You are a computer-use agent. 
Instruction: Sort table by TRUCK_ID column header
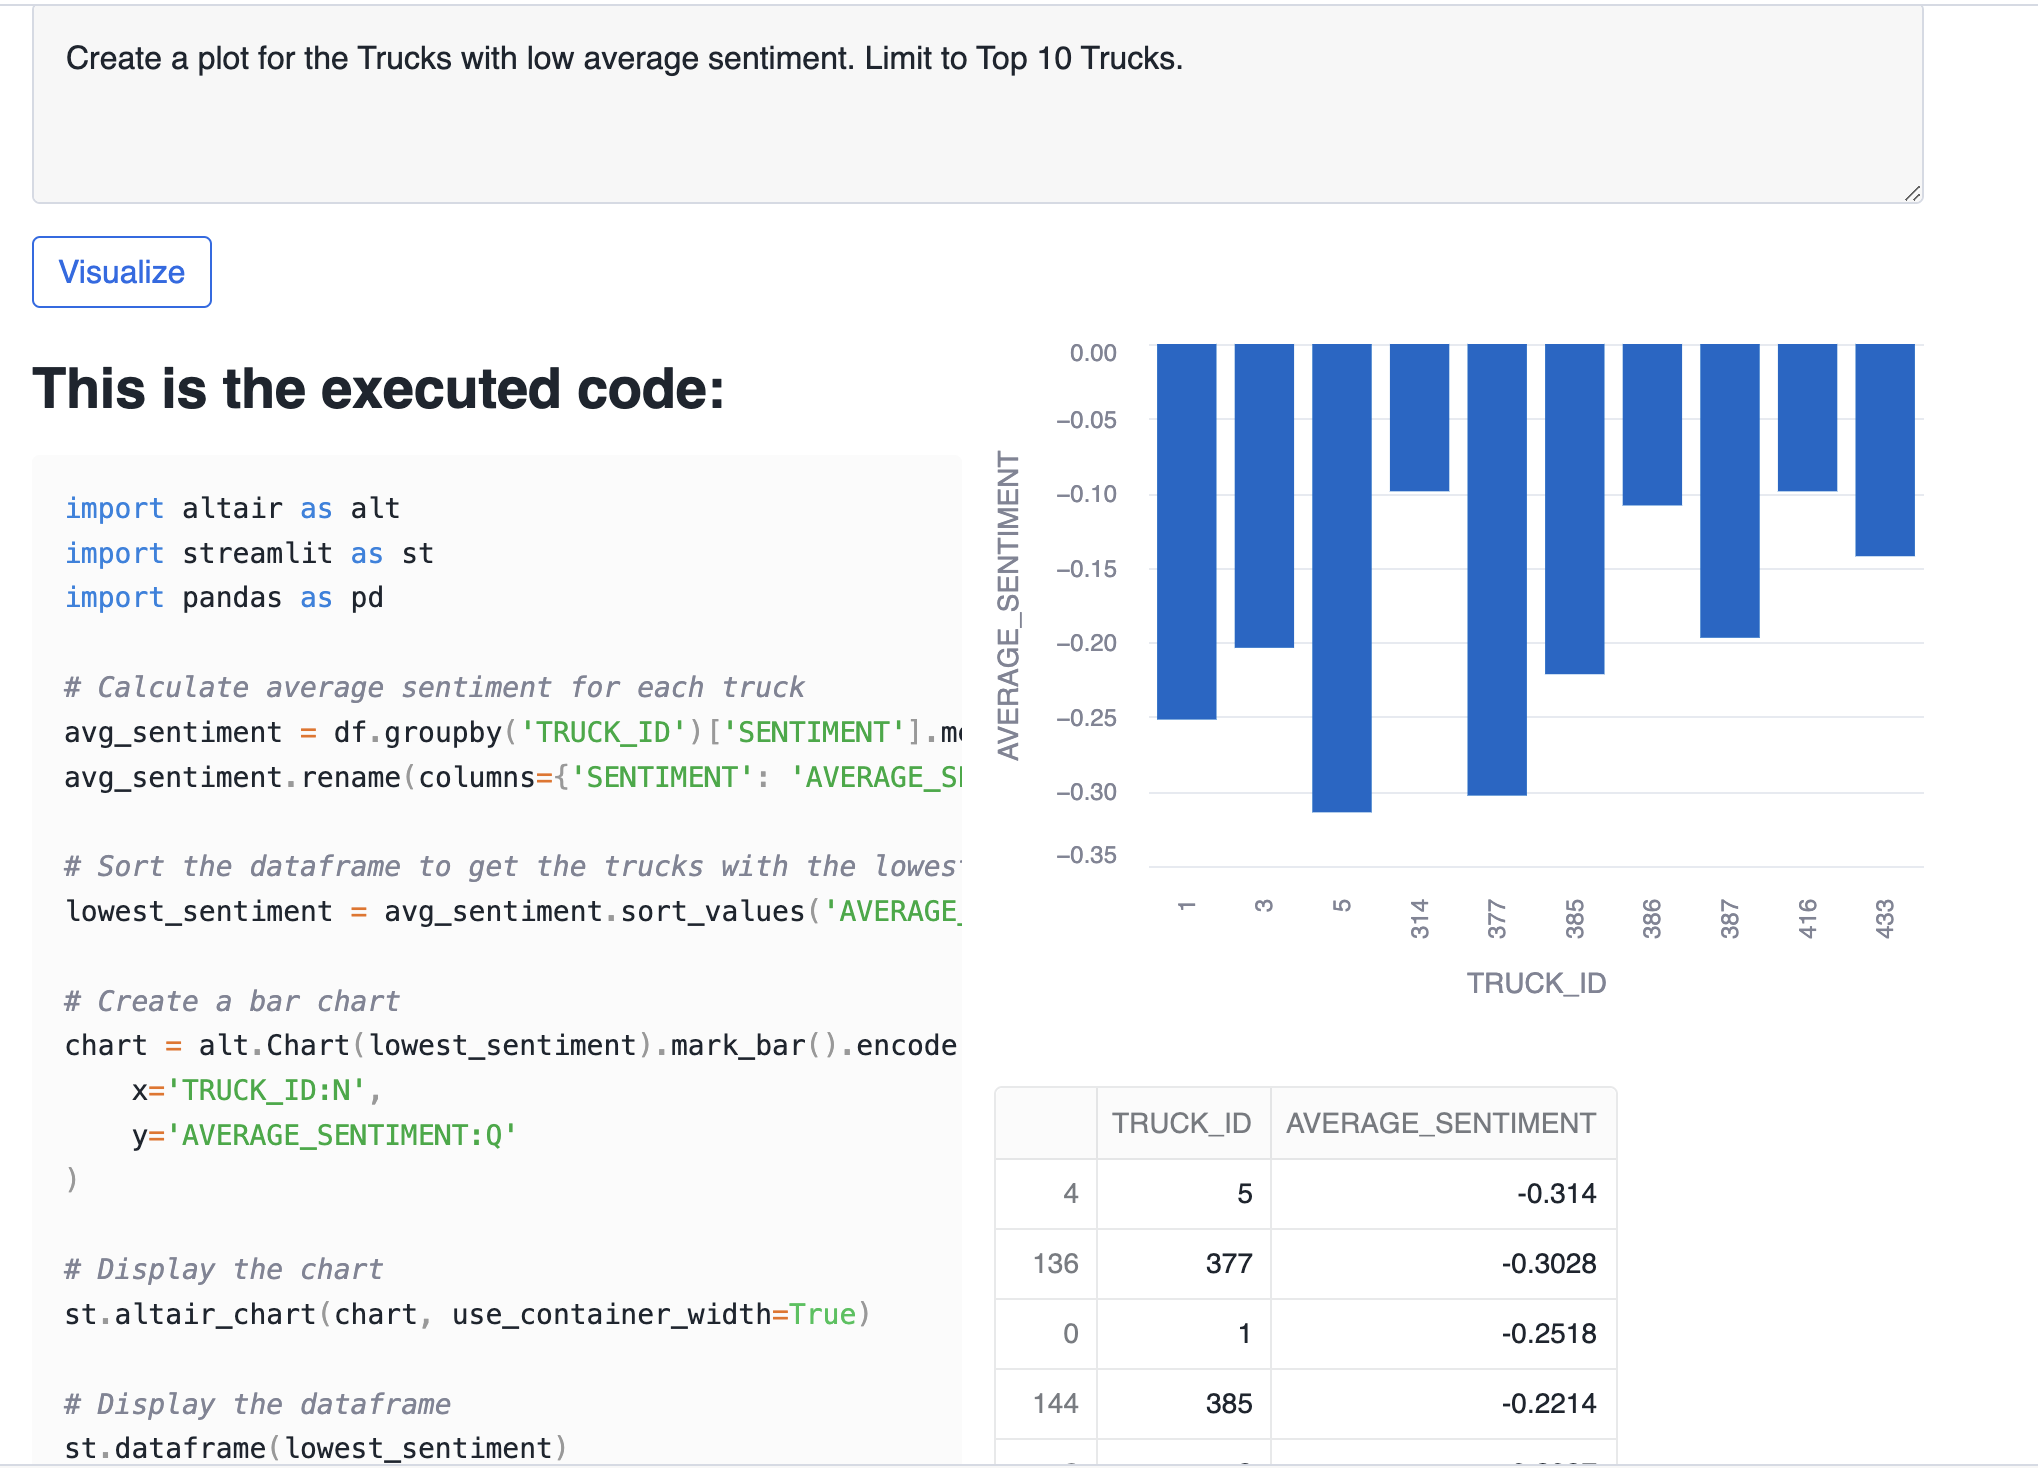pyautogui.click(x=1183, y=1123)
